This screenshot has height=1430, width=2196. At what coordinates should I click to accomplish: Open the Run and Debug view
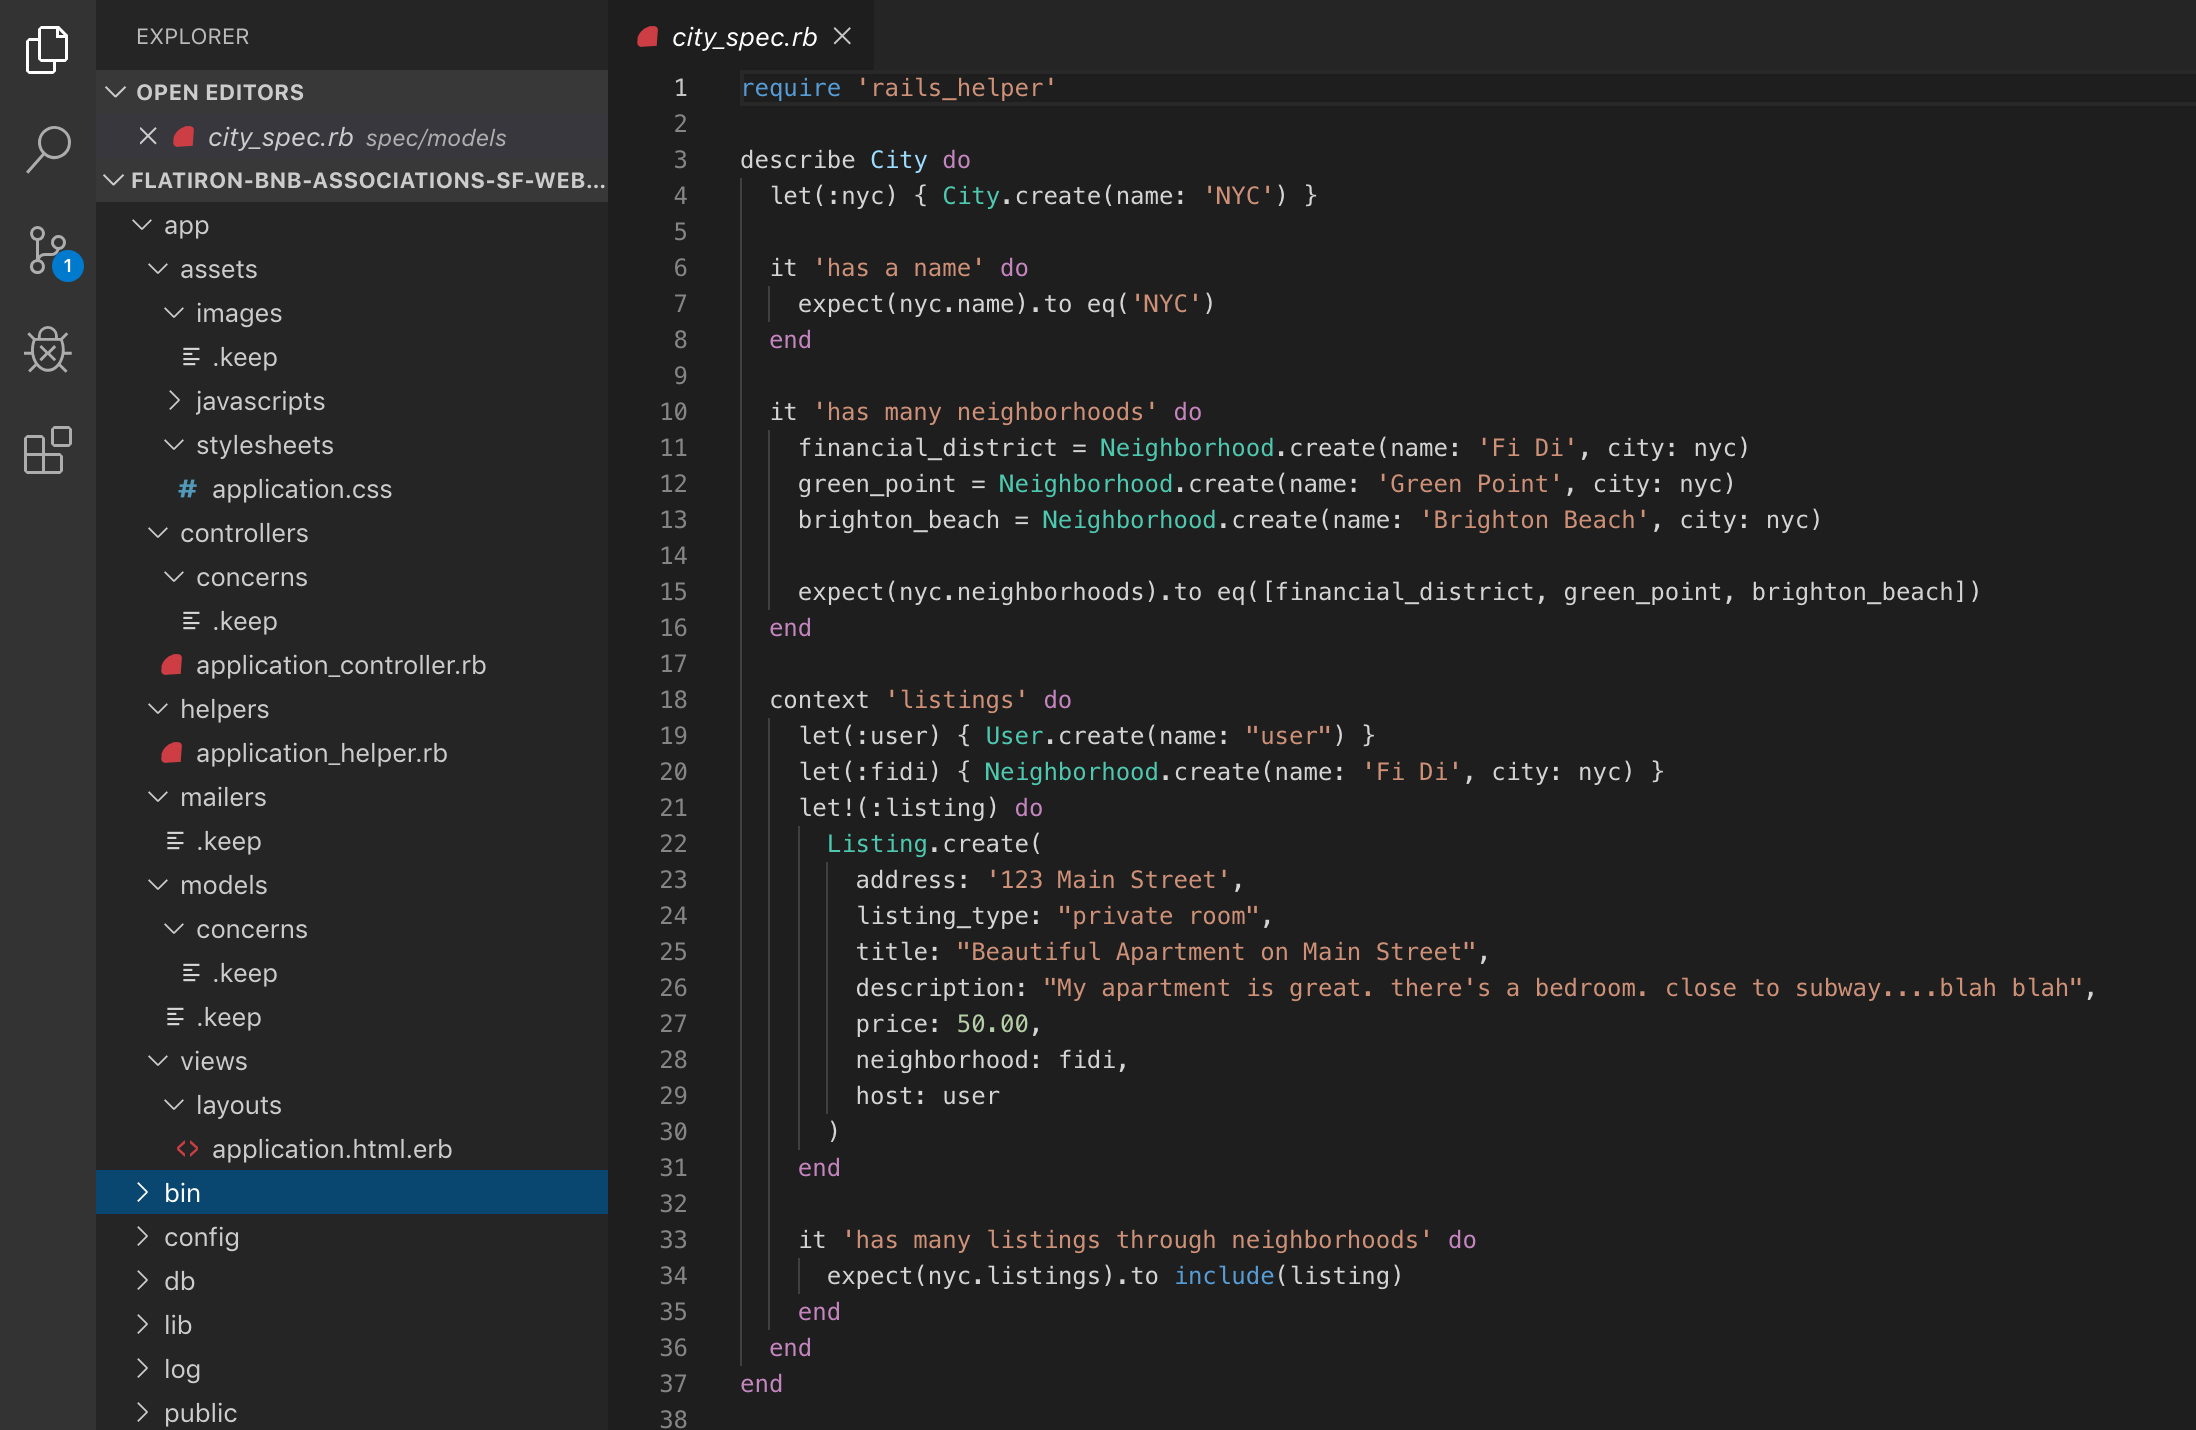(47, 350)
